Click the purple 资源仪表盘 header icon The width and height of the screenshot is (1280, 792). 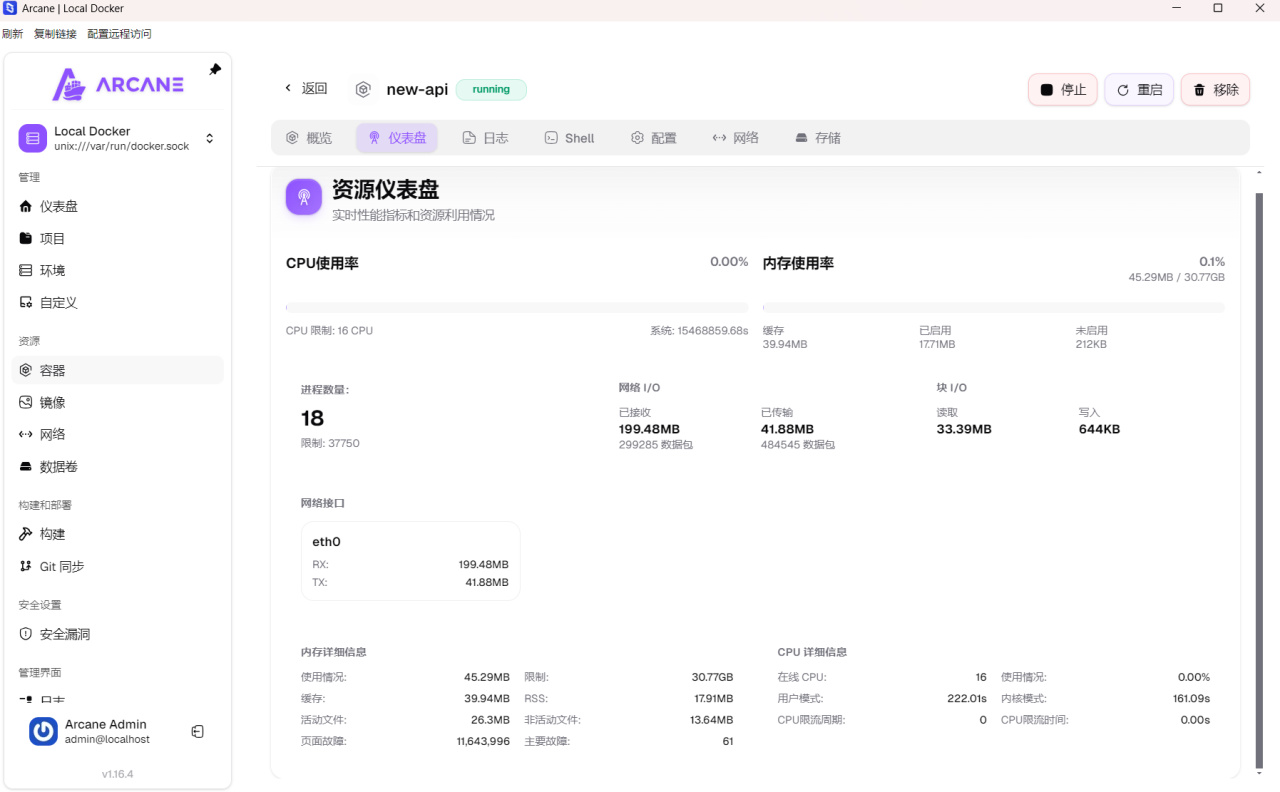click(304, 197)
